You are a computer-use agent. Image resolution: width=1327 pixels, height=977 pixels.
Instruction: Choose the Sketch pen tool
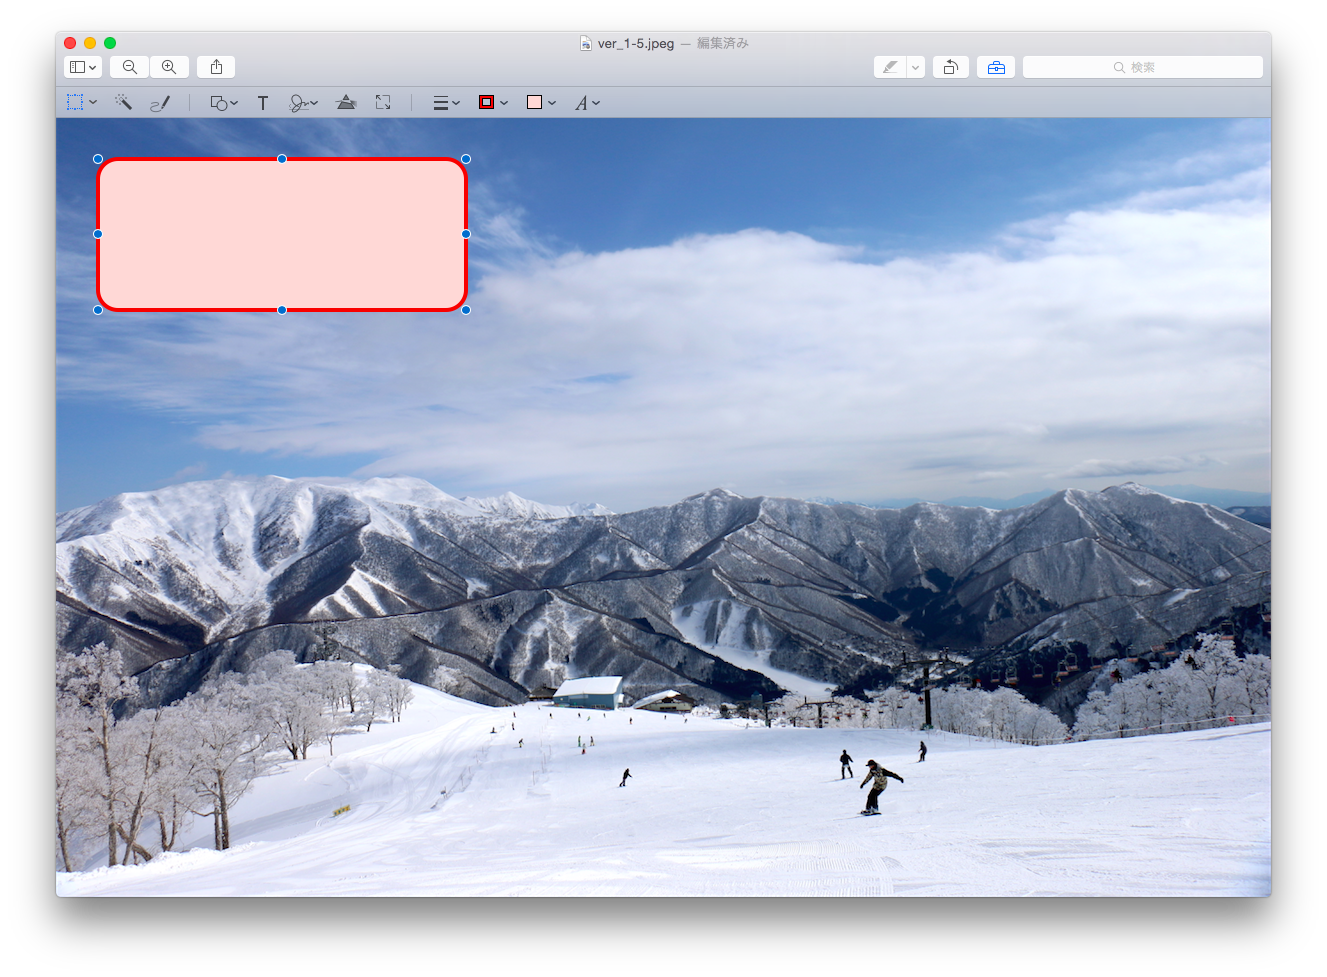pos(160,102)
